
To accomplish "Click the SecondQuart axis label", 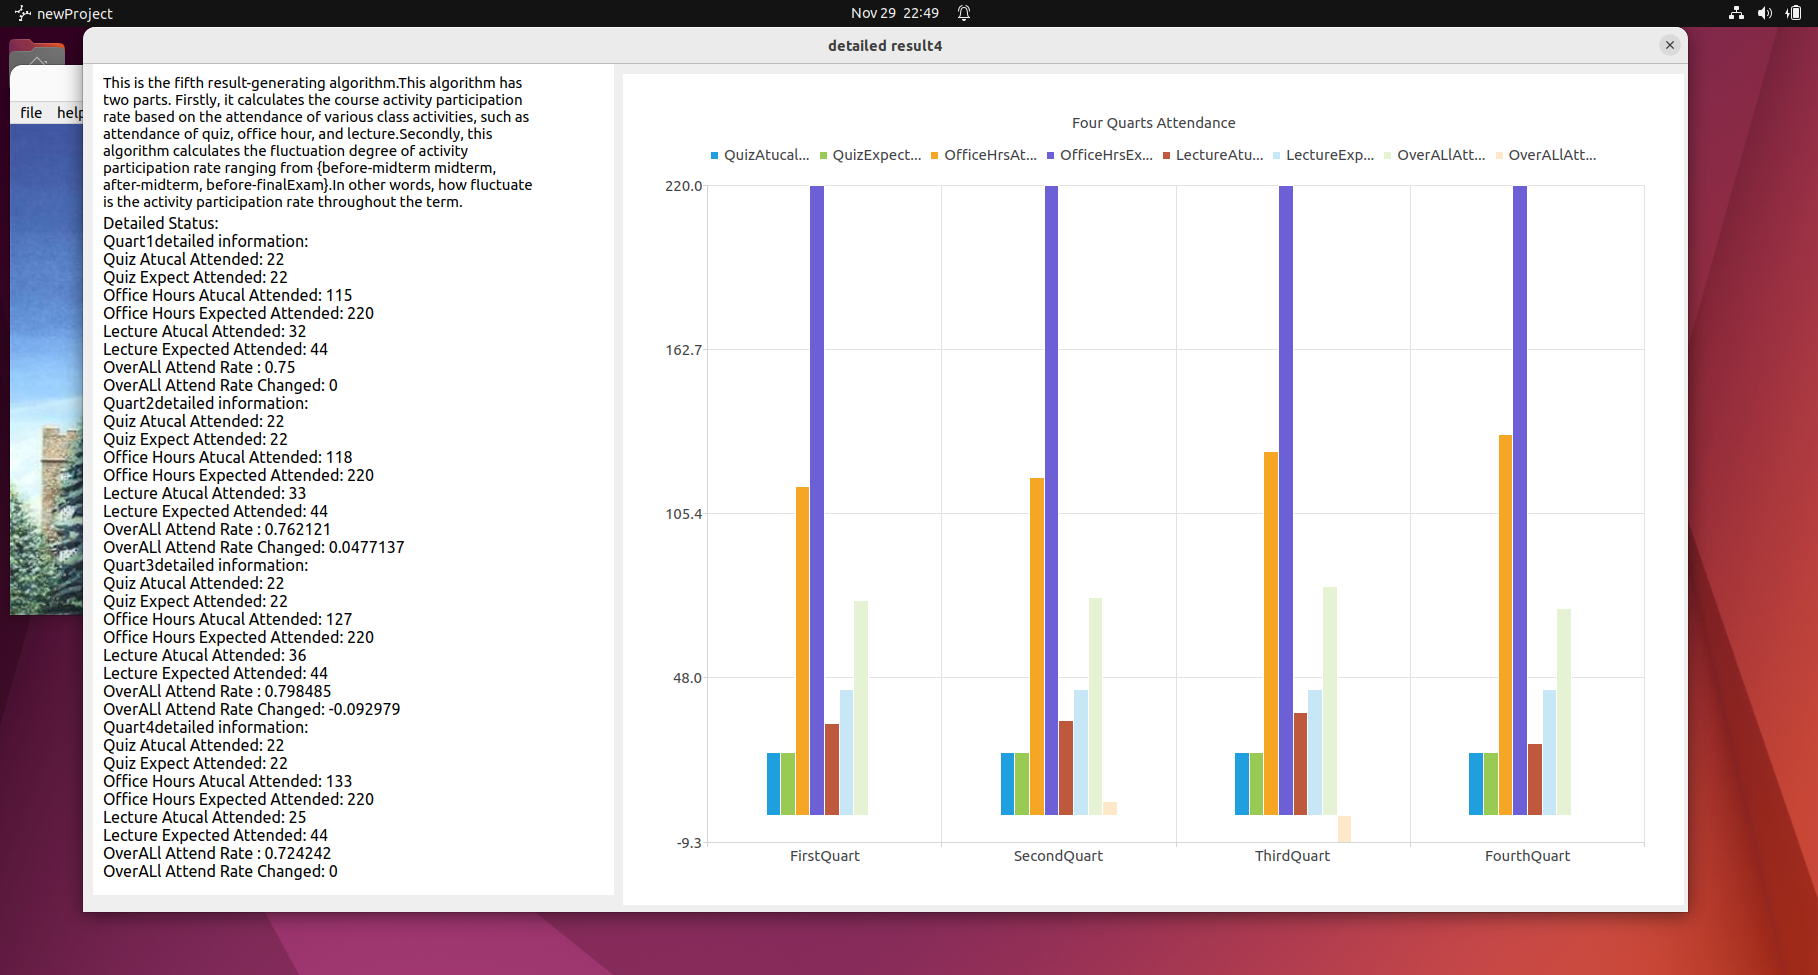I will (1058, 856).
